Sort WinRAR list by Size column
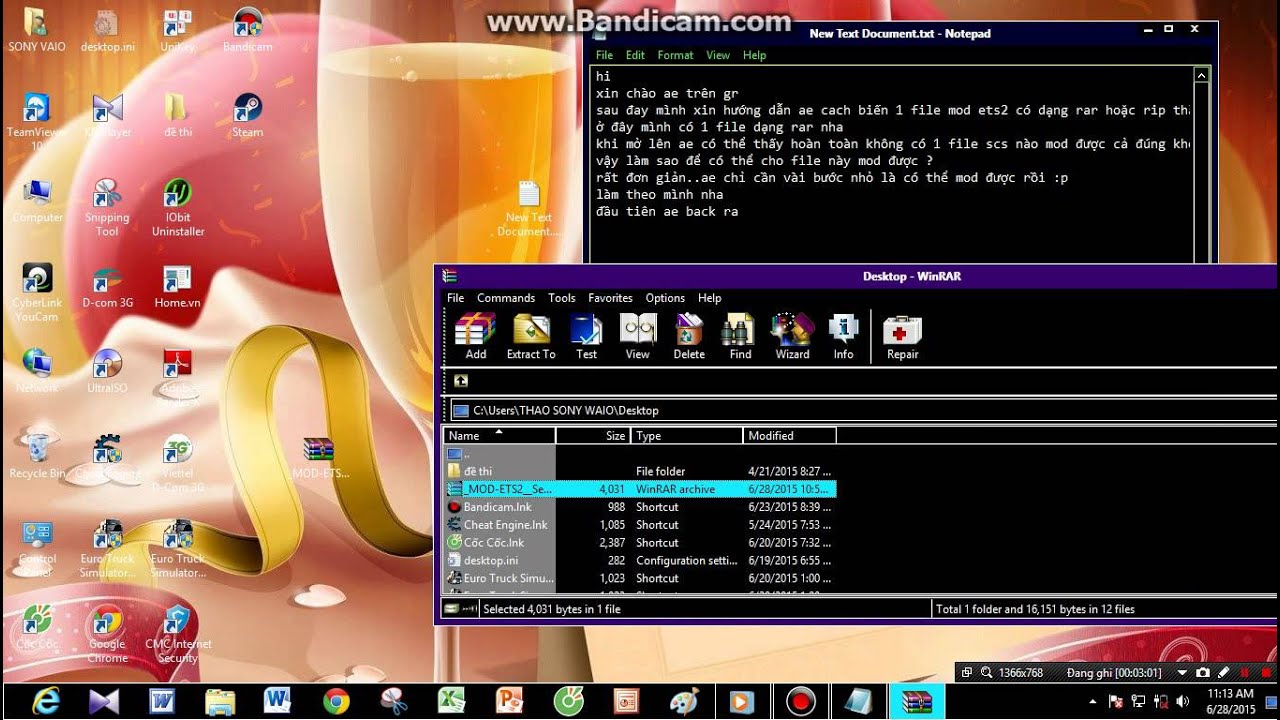This screenshot has height=720, width=1280. 592,435
